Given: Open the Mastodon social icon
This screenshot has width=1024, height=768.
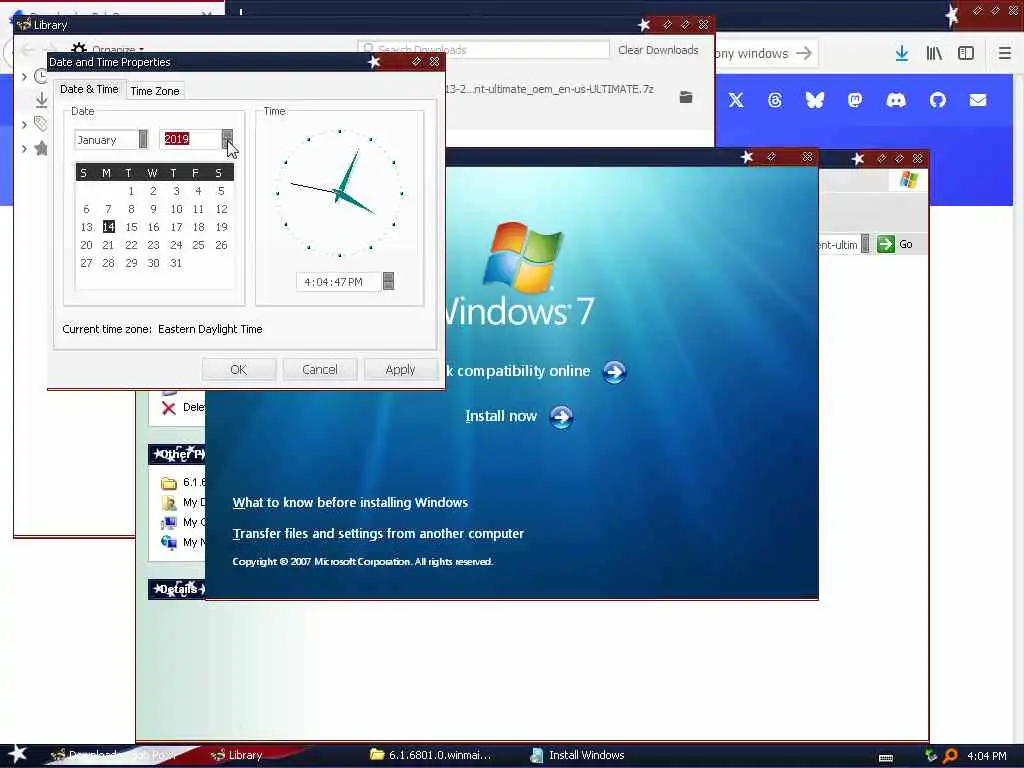Looking at the screenshot, I should point(855,100).
